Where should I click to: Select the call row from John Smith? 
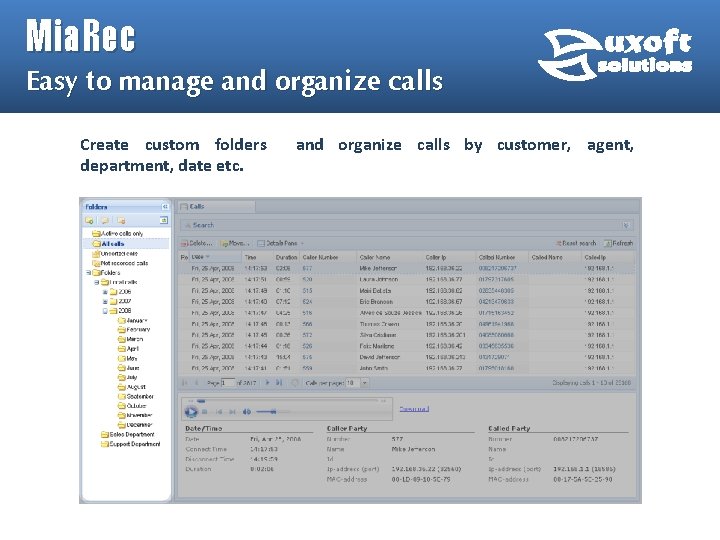[406, 368]
